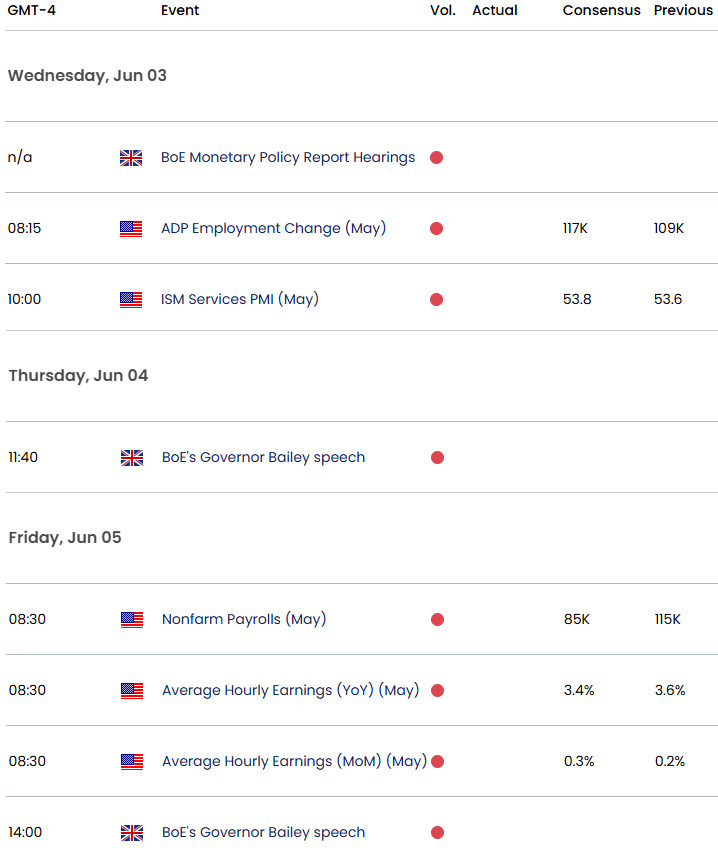Click the Nonfarm Payrolls consensus value 85K
The width and height of the screenshot is (718, 852).
[x=577, y=619]
